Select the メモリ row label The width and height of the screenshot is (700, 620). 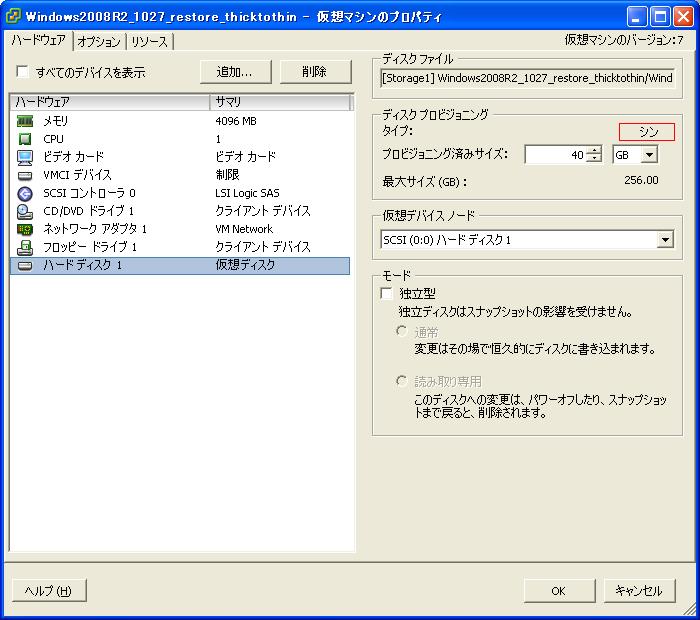pyautogui.click(x=56, y=121)
